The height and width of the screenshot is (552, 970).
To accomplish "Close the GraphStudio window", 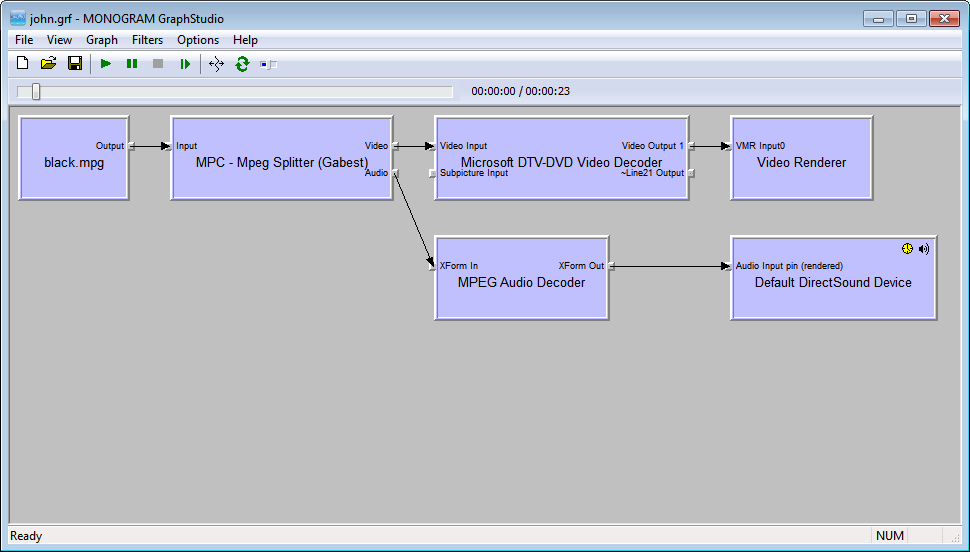I will (944, 19).
